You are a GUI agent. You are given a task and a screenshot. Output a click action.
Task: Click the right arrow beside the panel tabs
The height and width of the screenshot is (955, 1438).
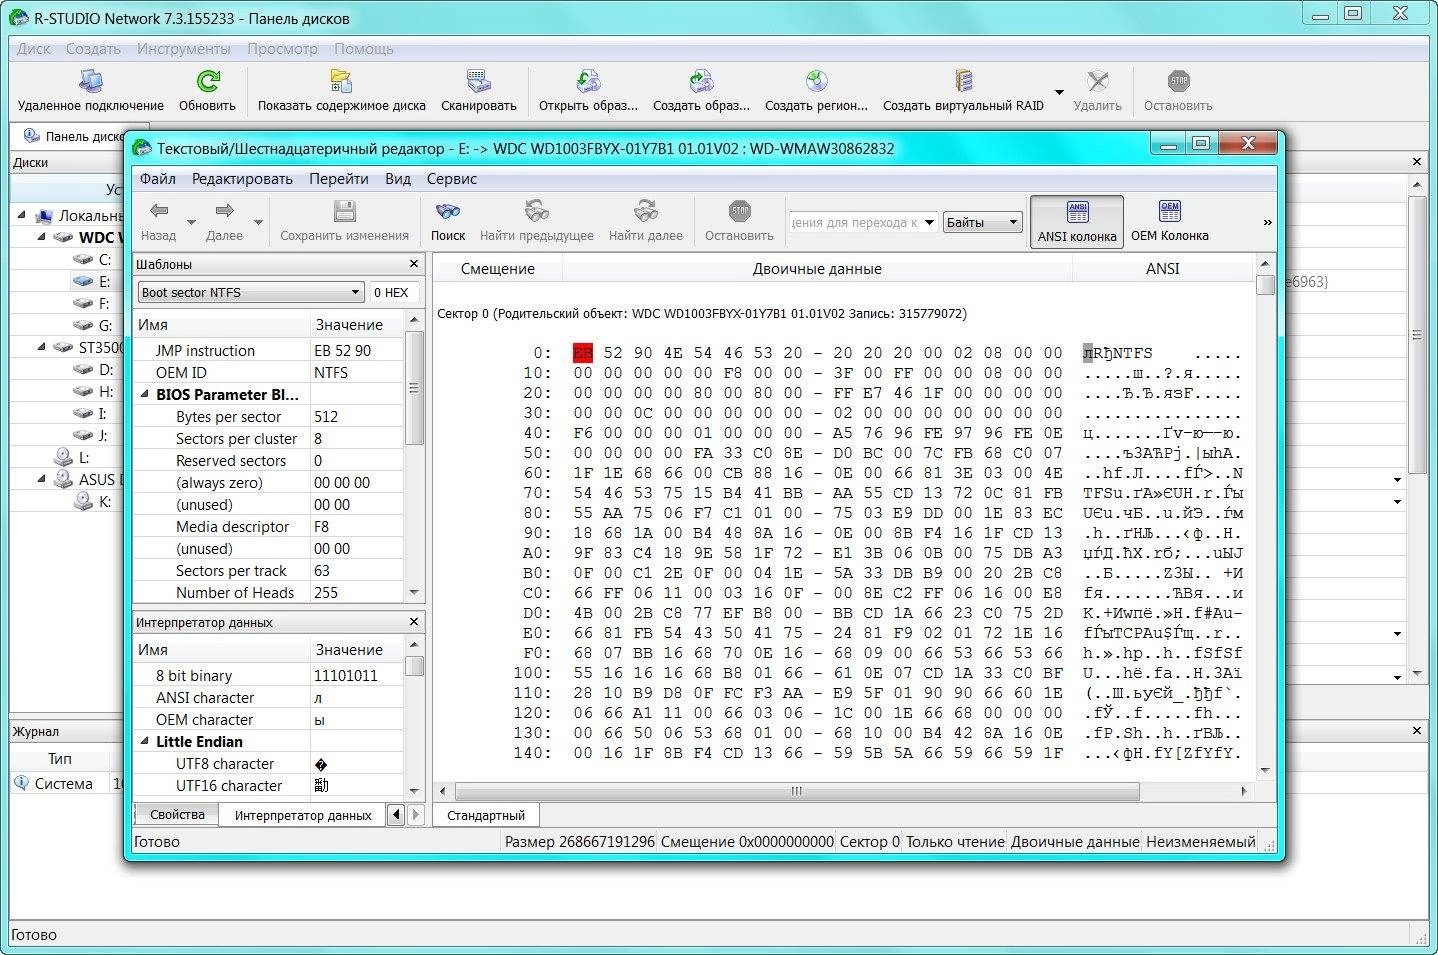[416, 814]
